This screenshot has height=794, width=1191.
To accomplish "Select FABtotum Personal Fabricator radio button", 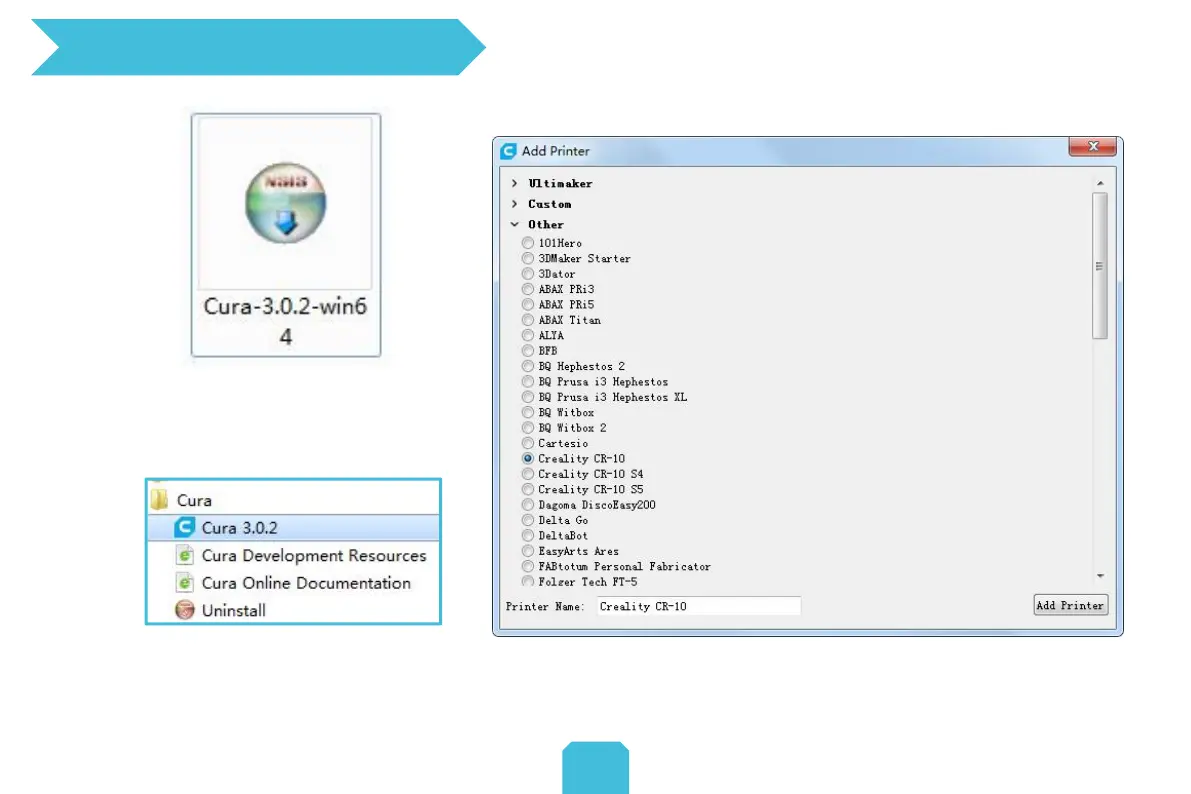I will (528, 566).
